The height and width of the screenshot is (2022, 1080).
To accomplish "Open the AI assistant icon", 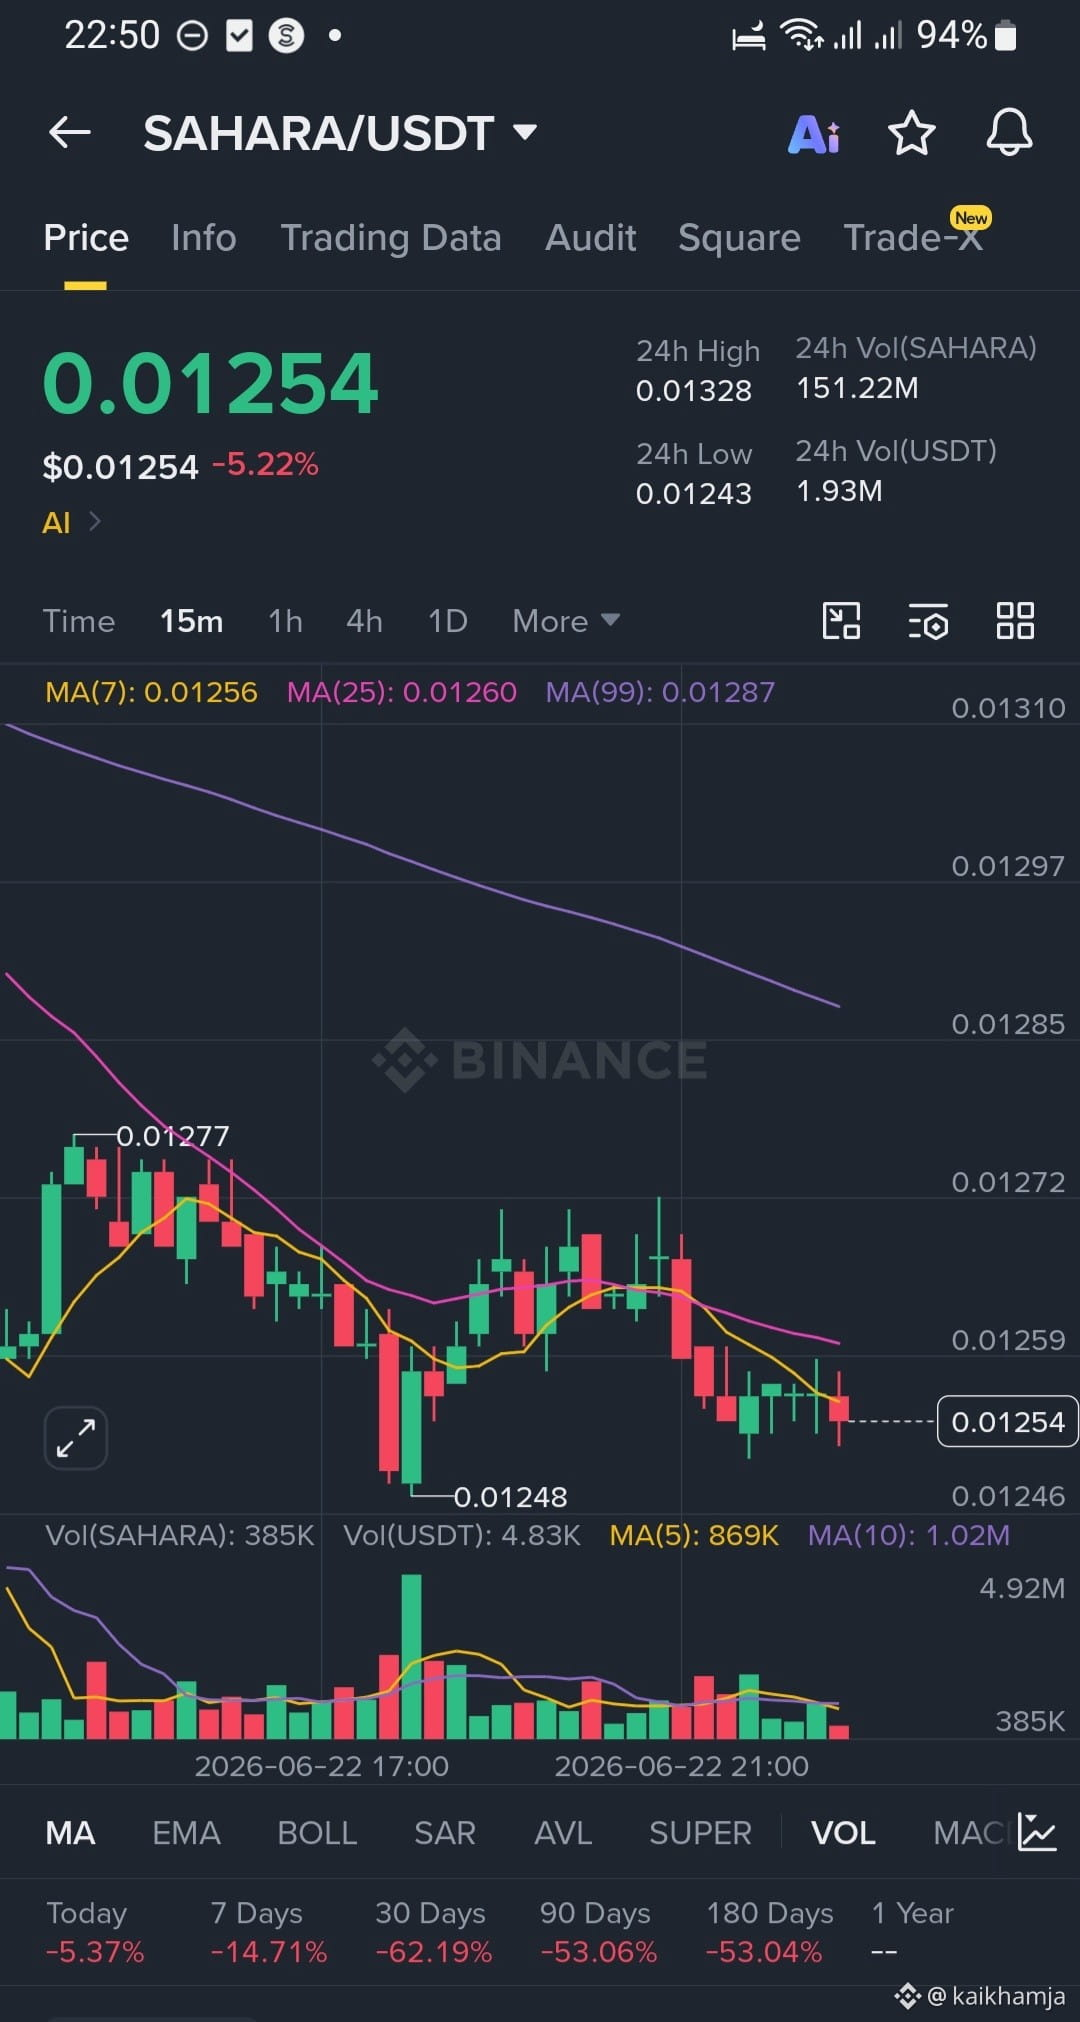I will click(x=814, y=133).
